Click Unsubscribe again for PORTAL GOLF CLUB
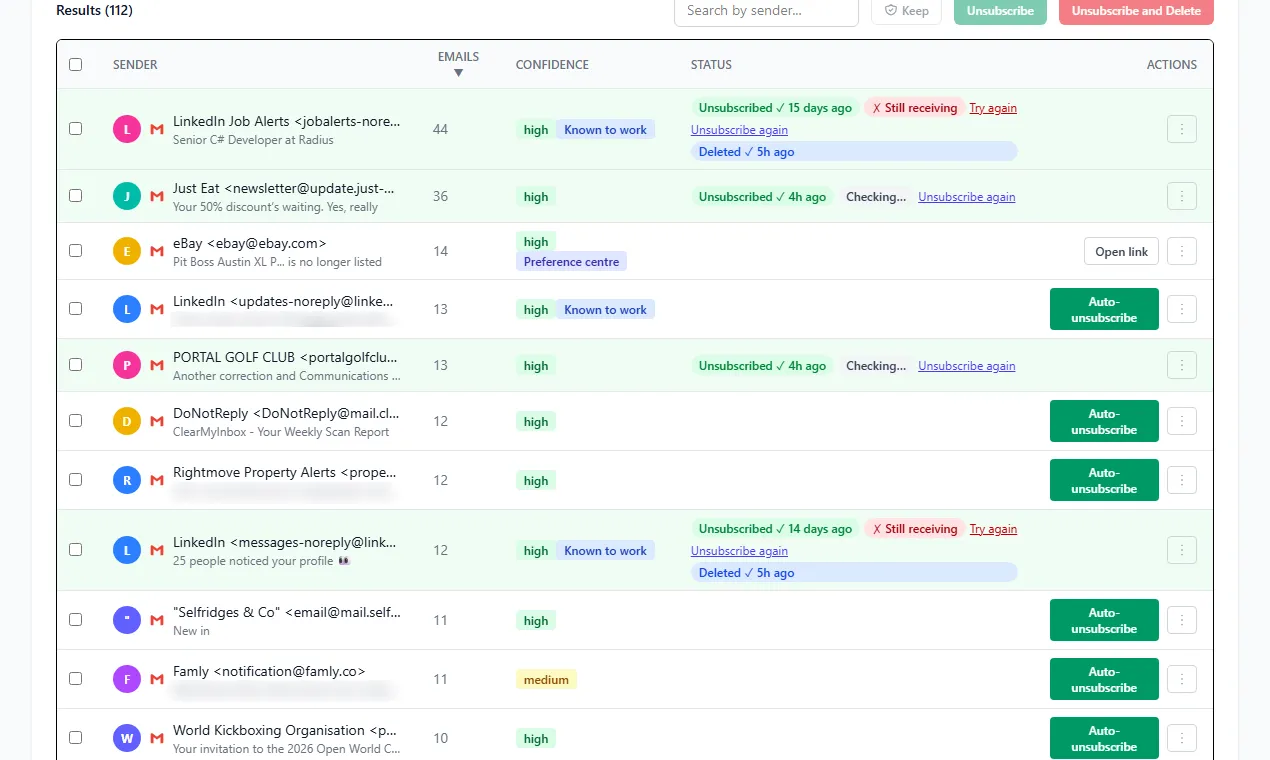Screen dimensions: 1270x760 click(x=966, y=366)
